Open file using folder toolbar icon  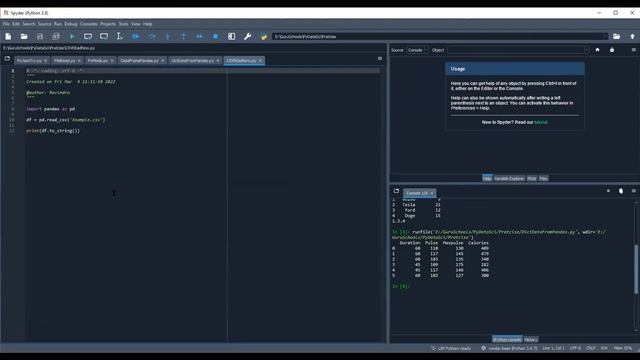[x=24, y=36]
